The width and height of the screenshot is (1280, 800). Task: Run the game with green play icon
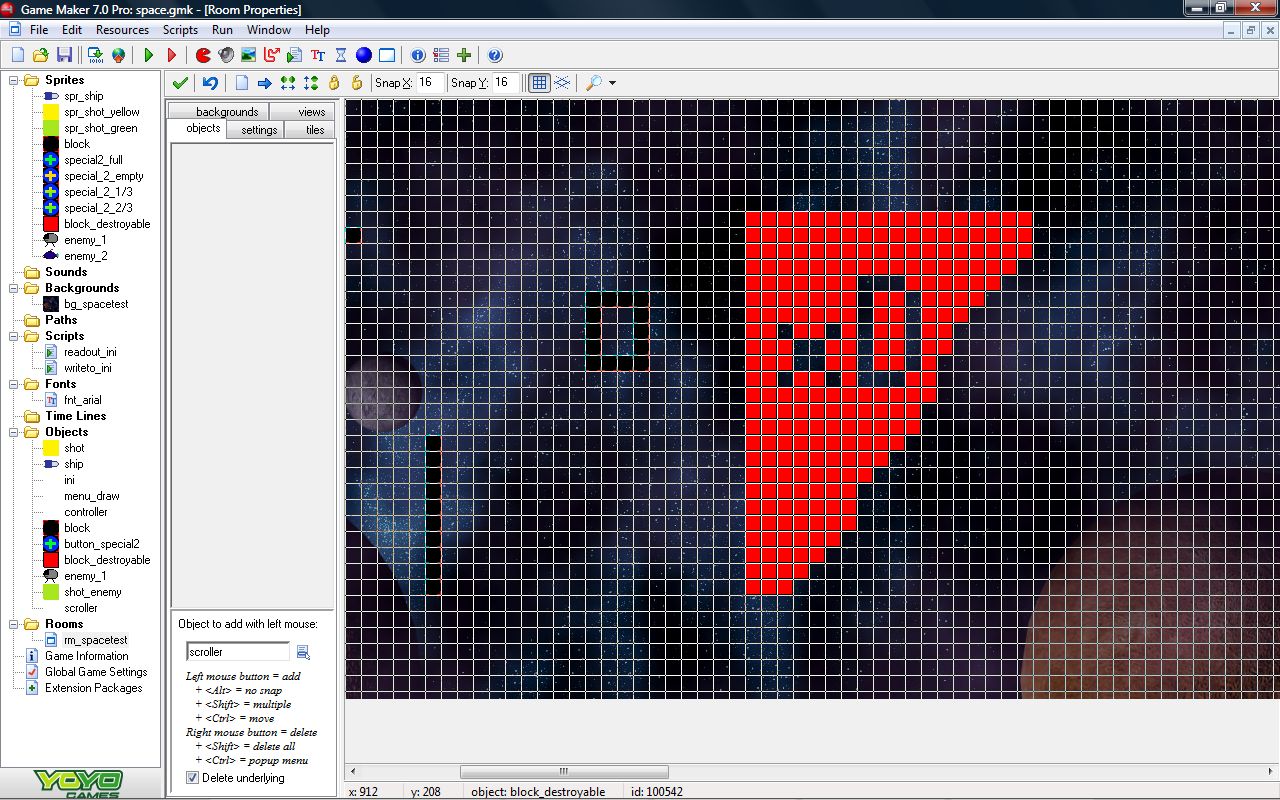pyautogui.click(x=149, y=56)
